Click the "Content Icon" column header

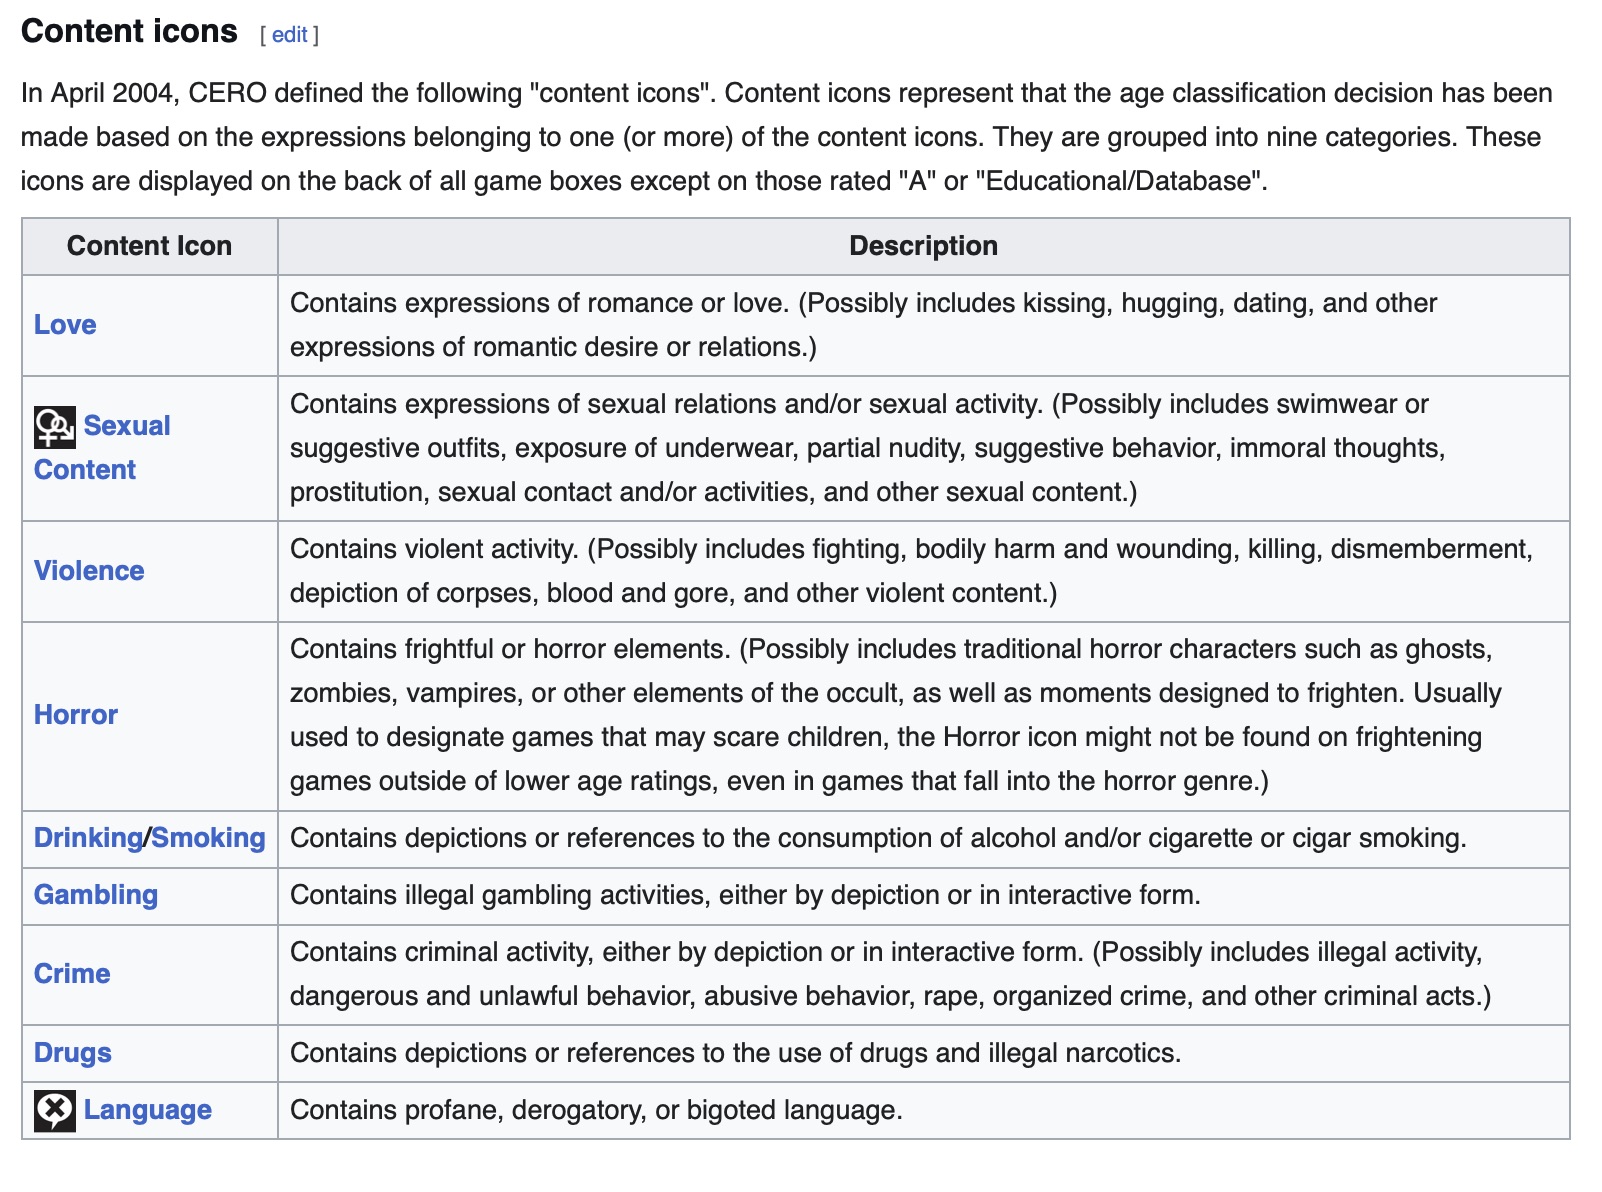[149, 246]
